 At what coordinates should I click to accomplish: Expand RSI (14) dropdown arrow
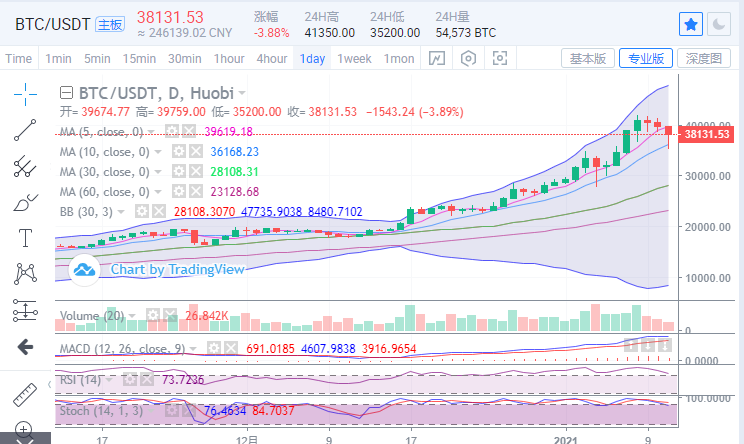click(x=109, y=380)
